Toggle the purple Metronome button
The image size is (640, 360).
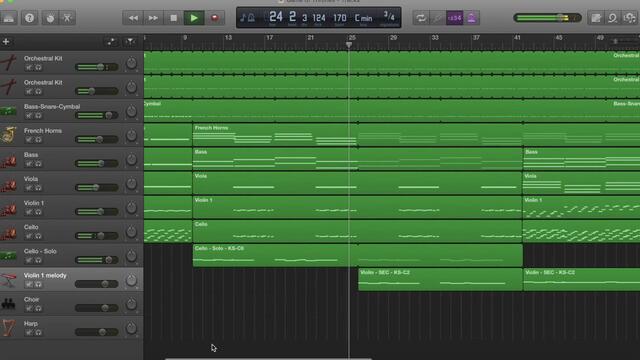click(471, 18)
